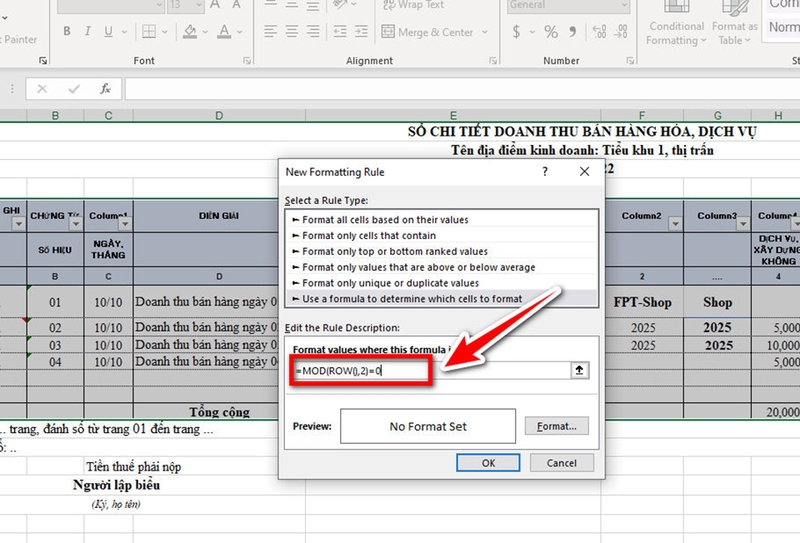Click the Format... button in dialog
The height and width of the screenshot is (543, 800).
(x=557, y=426)
